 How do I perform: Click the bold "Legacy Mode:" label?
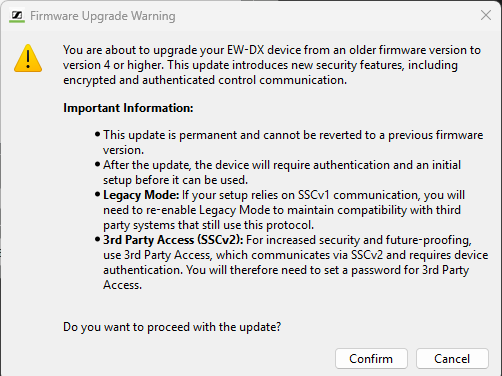pyautogui.click(x=141, y=195)
